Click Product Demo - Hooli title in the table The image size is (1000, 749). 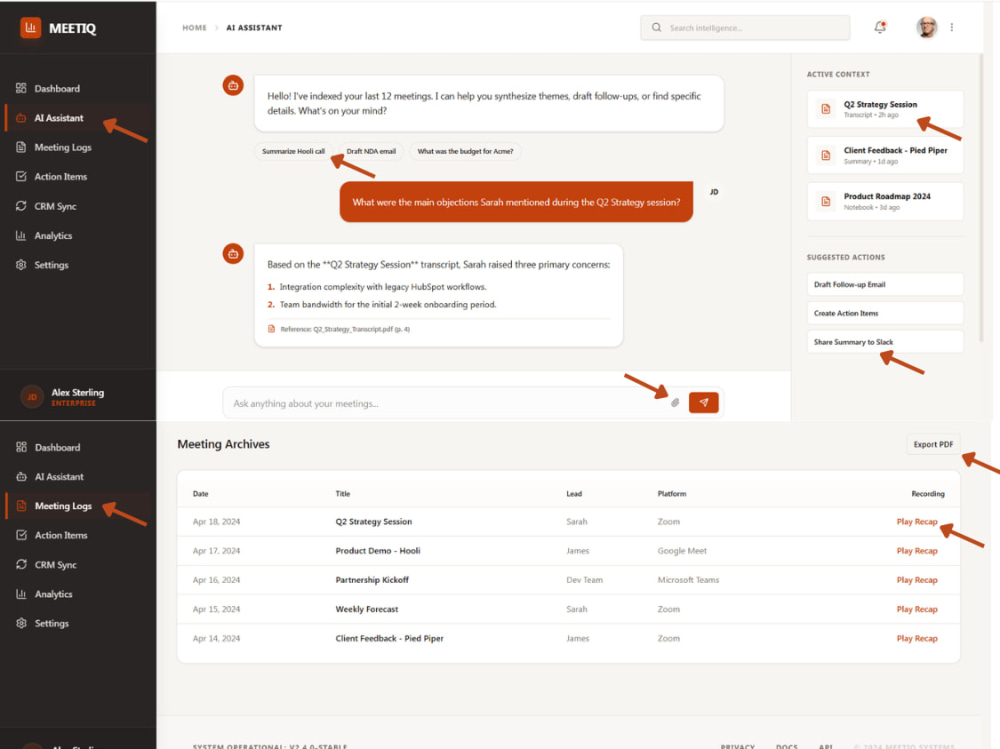point(378,551)
